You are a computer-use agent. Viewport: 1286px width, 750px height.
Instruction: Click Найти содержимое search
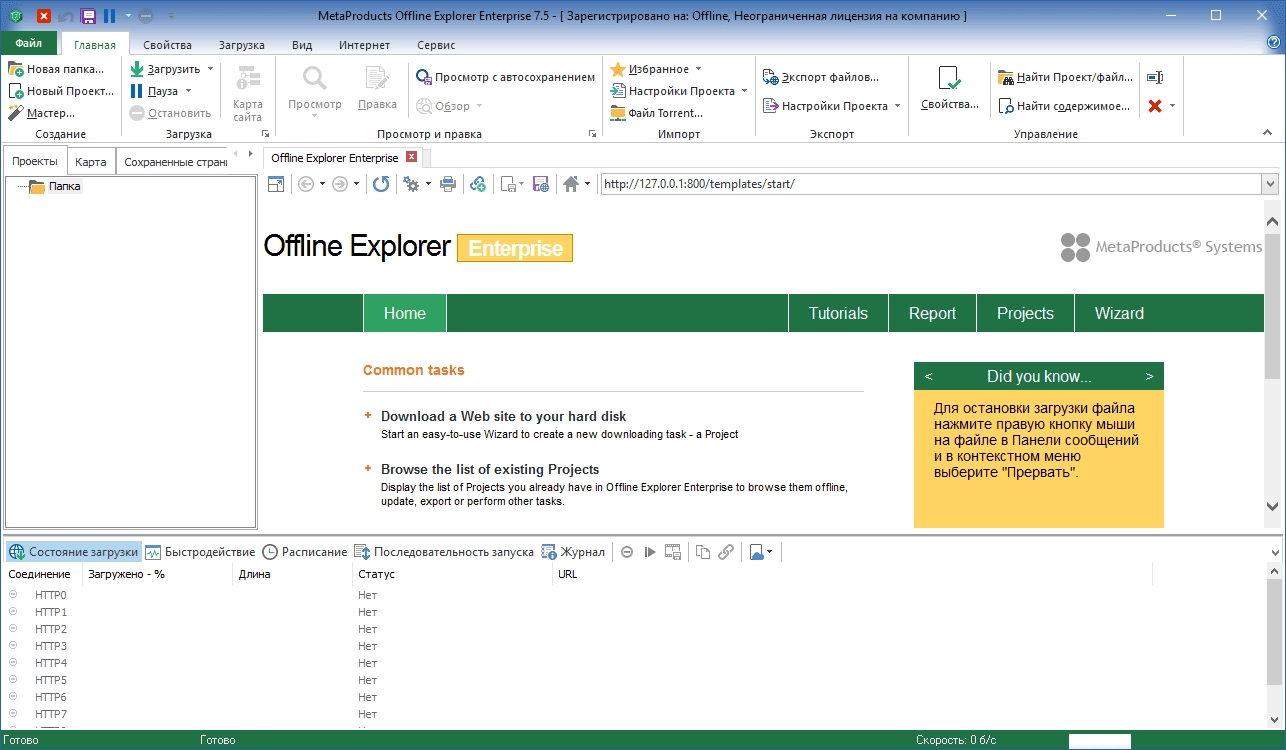1065,106
